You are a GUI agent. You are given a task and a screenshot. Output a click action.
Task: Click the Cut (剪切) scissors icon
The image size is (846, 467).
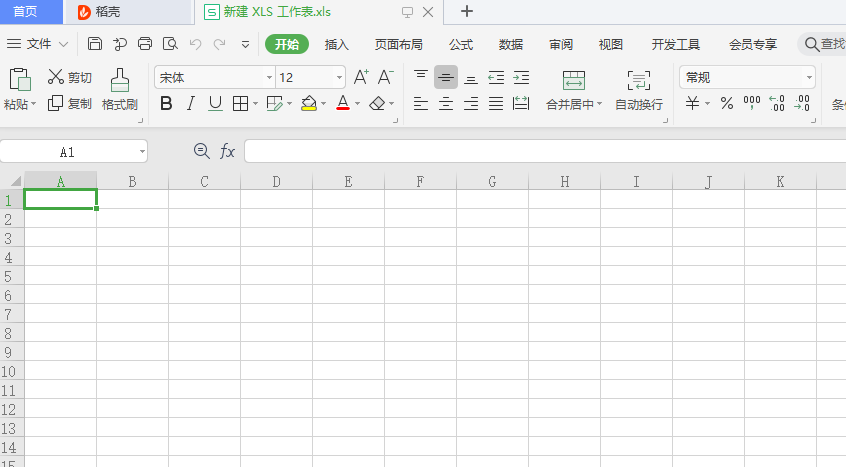(56, 78)
